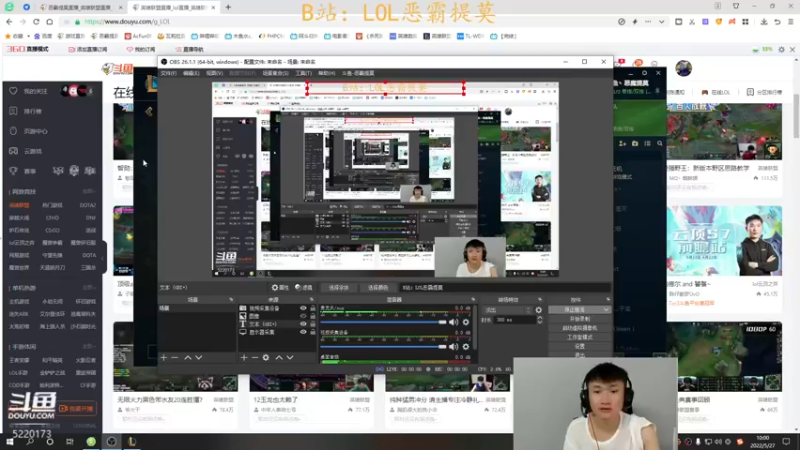Open OBS from the Windows taskbar
The height and width of the screenshot is (450, 800).
(x=111, y=441)
